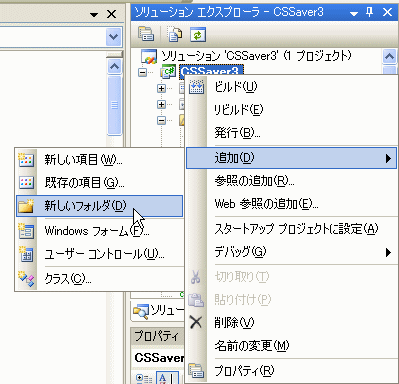Choose Web 参照の追加(E)... menu entry
This screenshot has width=399, height=384.
coord(292,203)
